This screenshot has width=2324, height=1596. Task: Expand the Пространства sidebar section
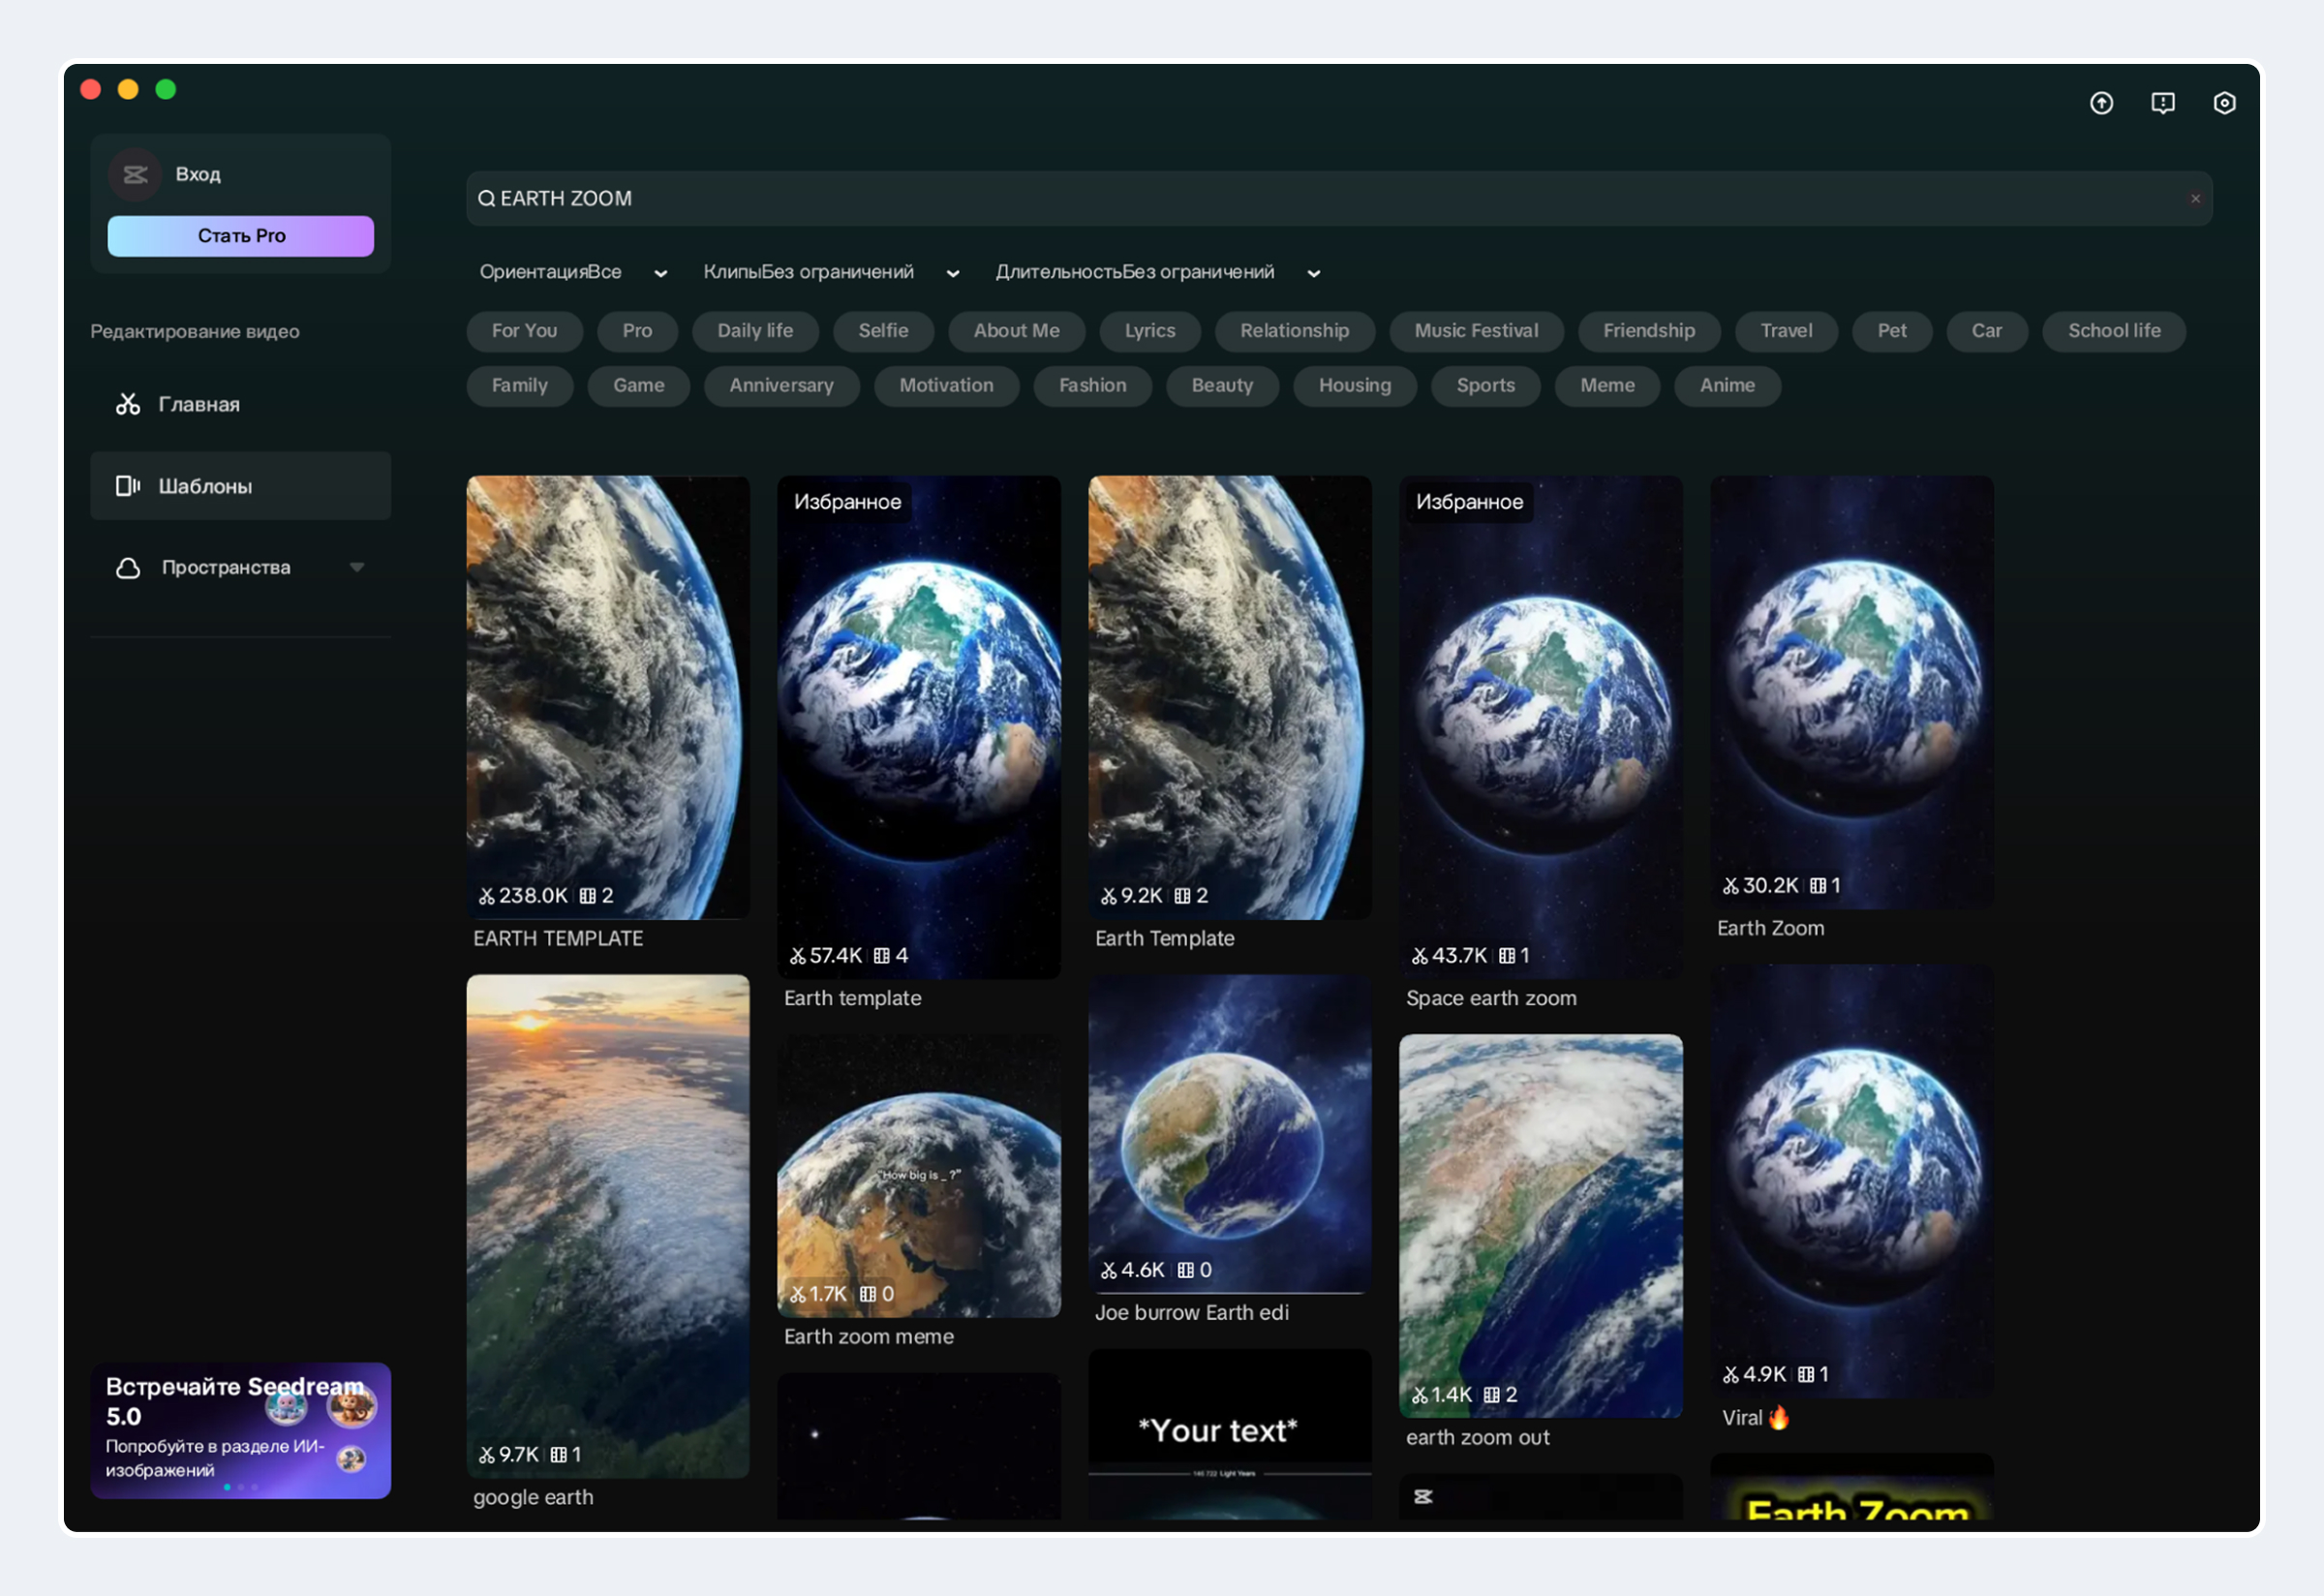(357, 568)
